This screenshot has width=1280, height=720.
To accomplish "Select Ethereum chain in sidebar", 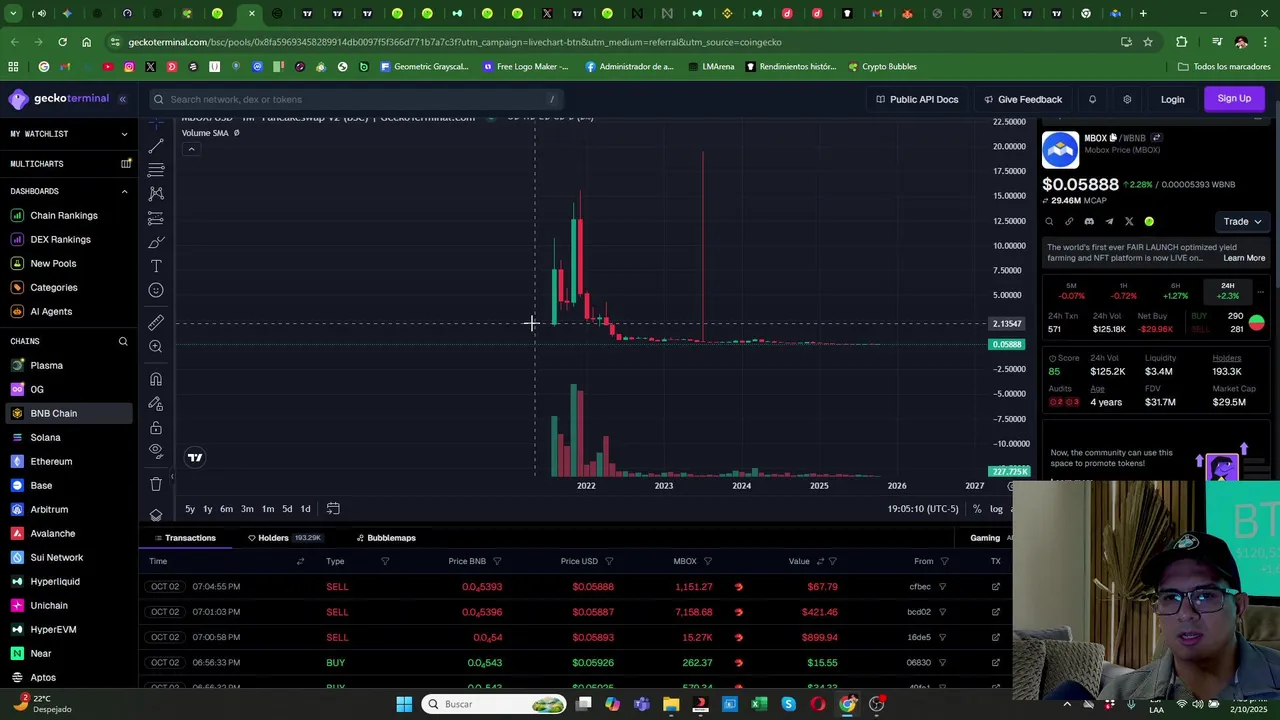I will [51, 461].
